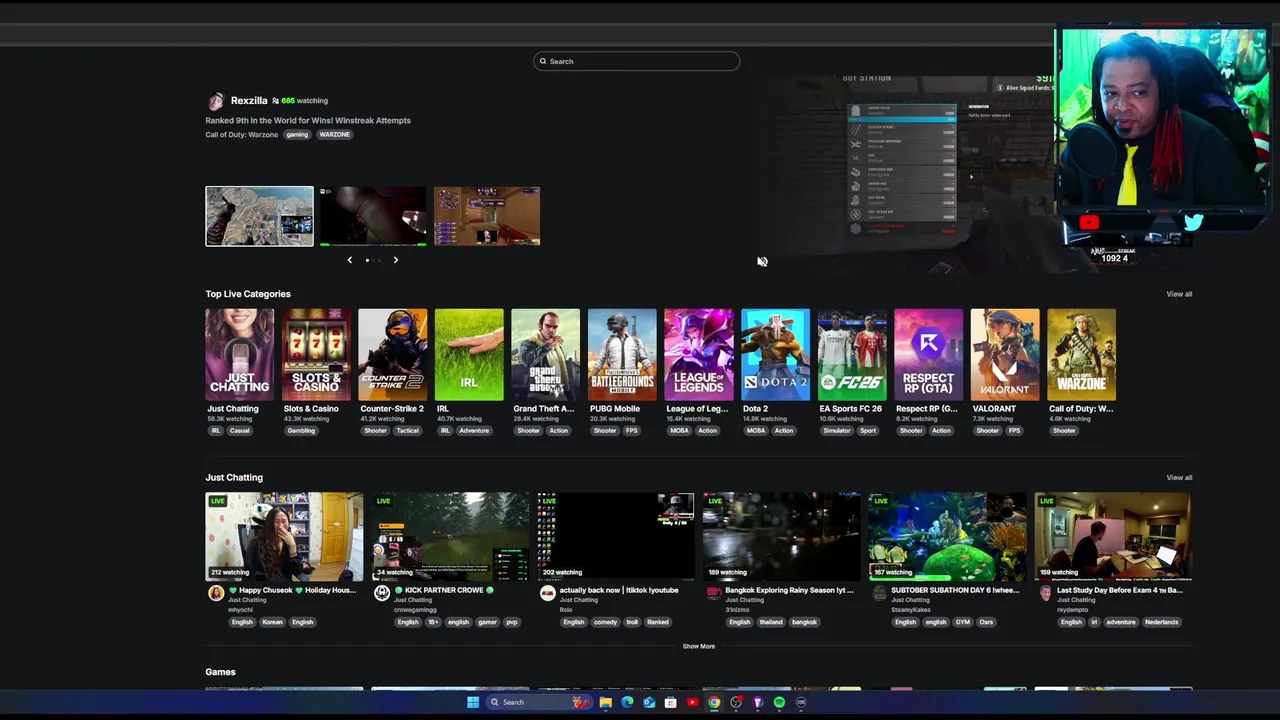Click the WARZONE tag under Rexzilla
The image size is (1280, 720).
(335, 135)
